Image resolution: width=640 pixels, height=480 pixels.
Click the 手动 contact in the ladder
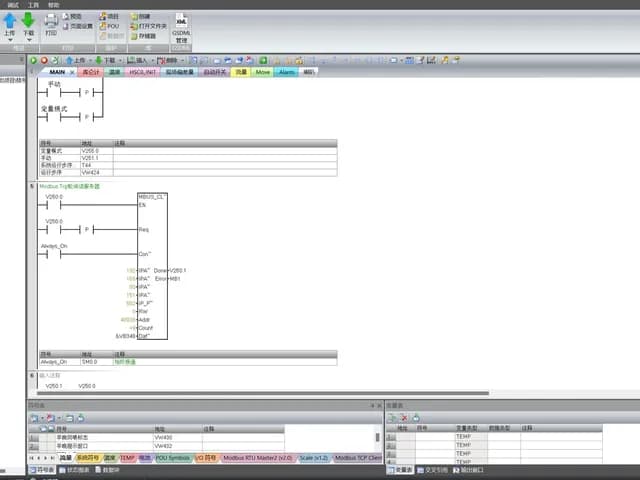[54, 93]
